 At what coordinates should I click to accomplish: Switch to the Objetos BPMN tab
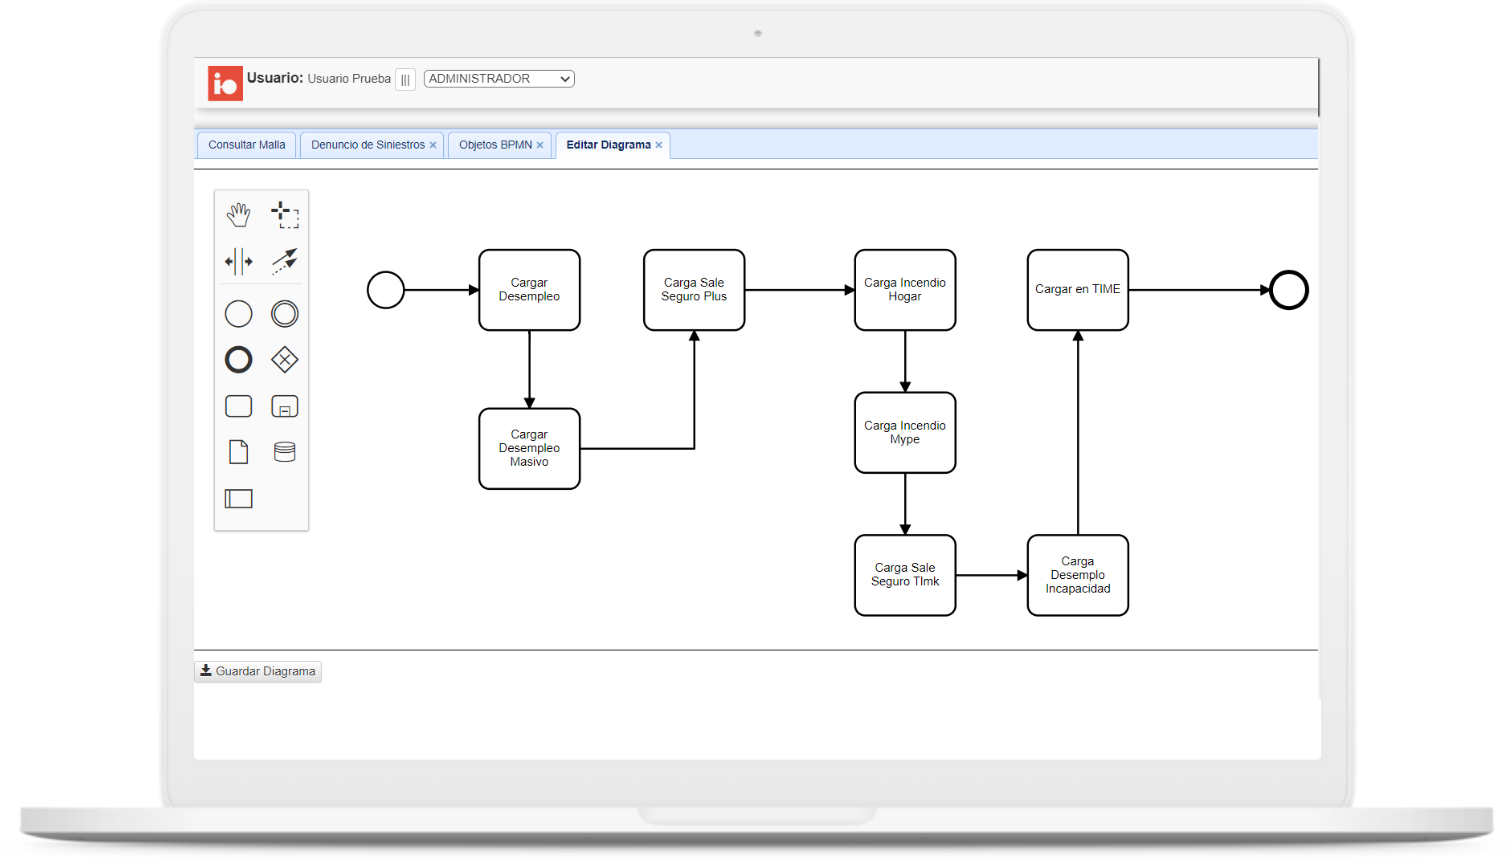495,145
